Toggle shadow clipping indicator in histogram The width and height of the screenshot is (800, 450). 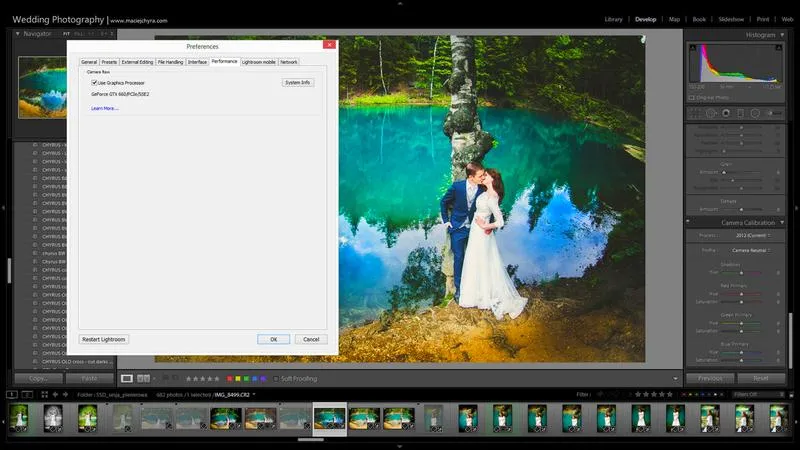point(693,47)
